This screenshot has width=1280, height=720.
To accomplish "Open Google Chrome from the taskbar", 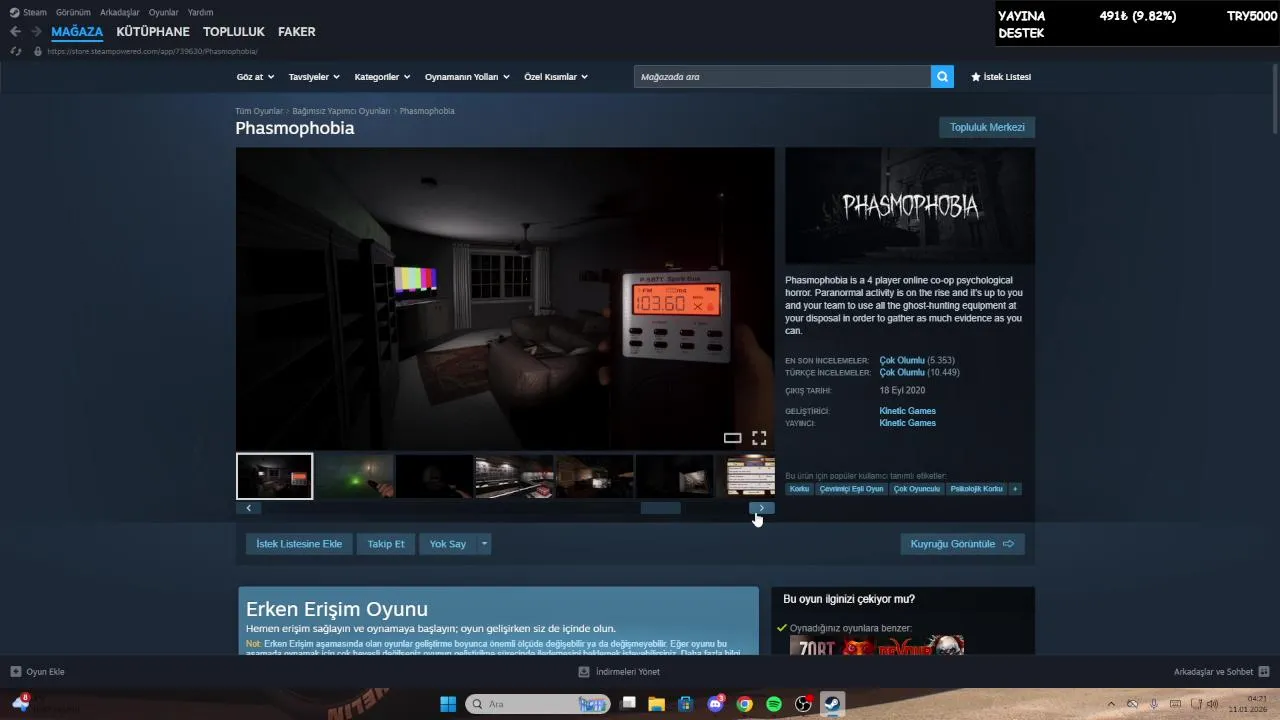I will click(x=744, y=704).
